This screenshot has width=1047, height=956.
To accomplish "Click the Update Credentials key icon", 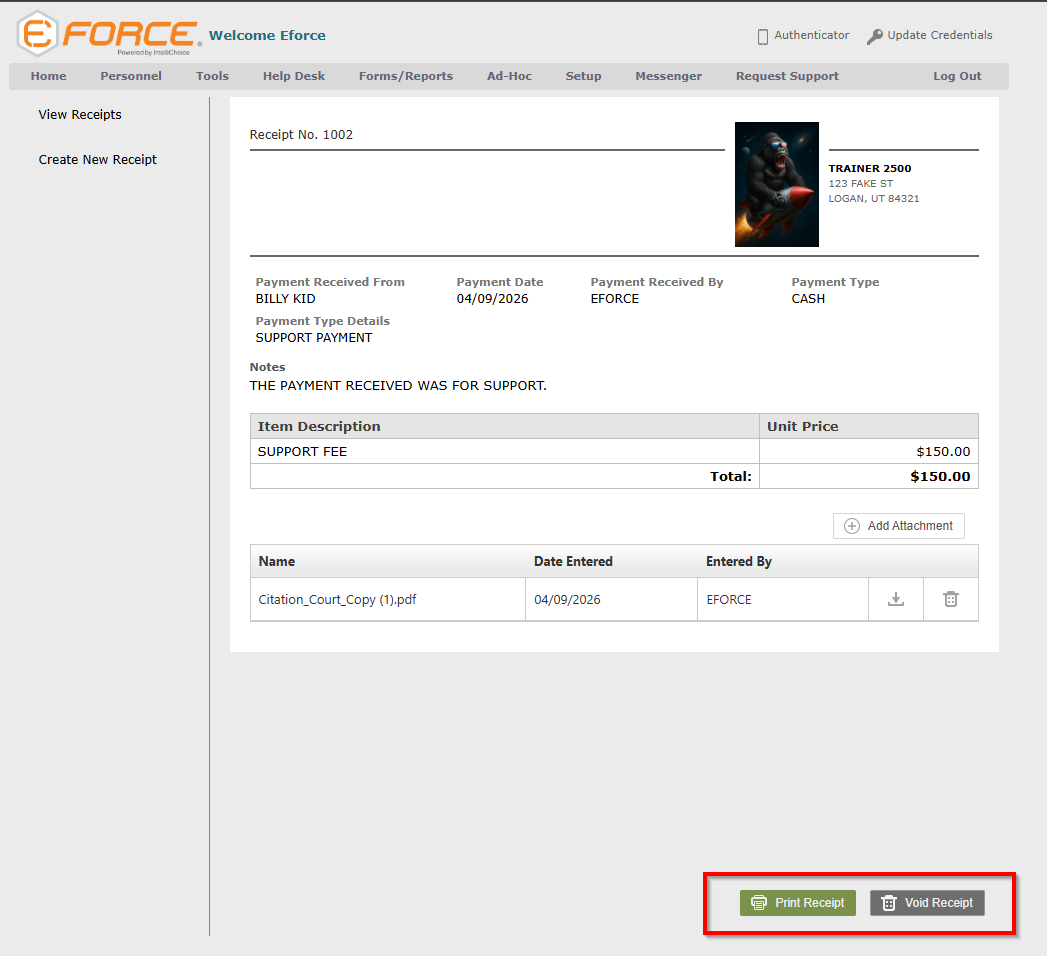I will pos(874,36).
